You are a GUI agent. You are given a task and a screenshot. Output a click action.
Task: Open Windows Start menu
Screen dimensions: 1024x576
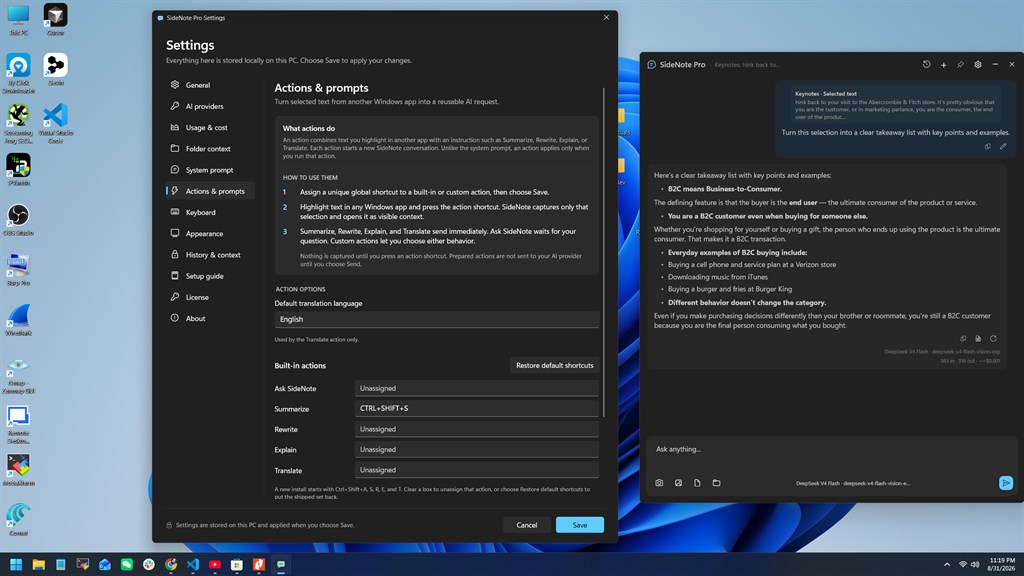(x=16, y=564)
